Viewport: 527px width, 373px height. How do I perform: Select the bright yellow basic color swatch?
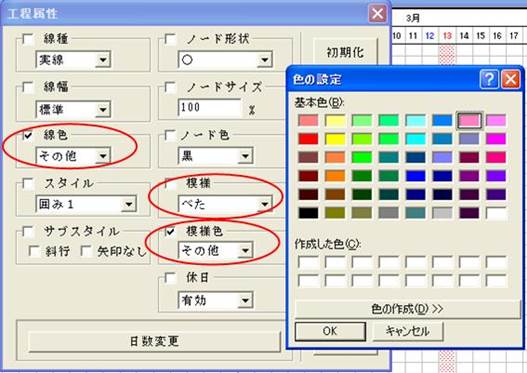pos(335,138)
